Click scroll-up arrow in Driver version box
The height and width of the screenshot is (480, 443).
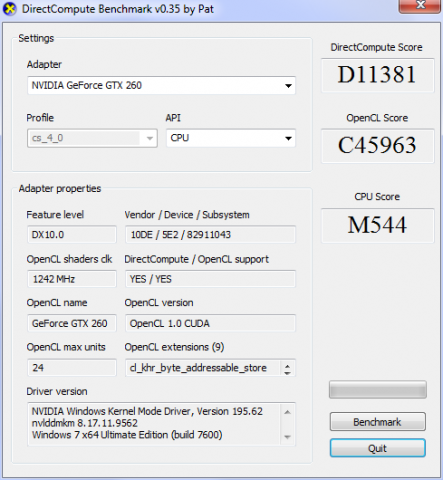[287, 412]
